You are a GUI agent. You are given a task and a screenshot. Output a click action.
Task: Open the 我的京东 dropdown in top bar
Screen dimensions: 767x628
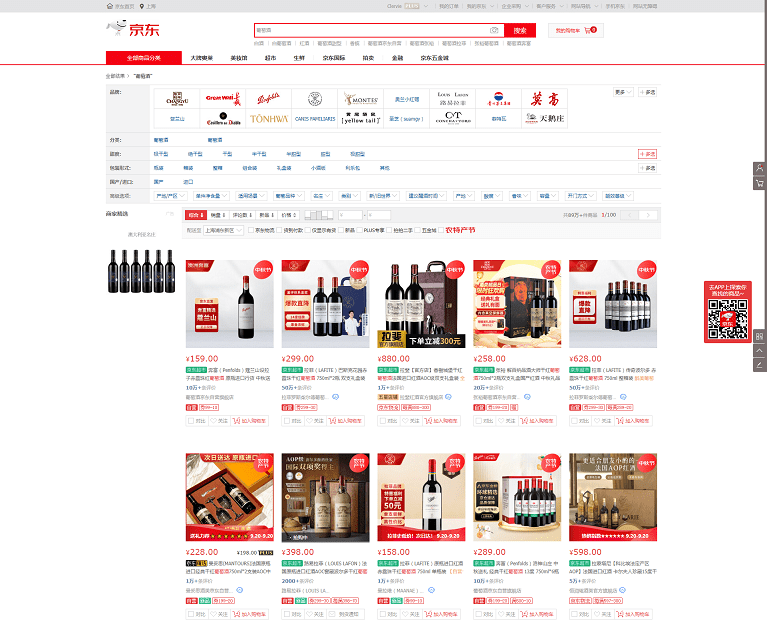[479, 6]
